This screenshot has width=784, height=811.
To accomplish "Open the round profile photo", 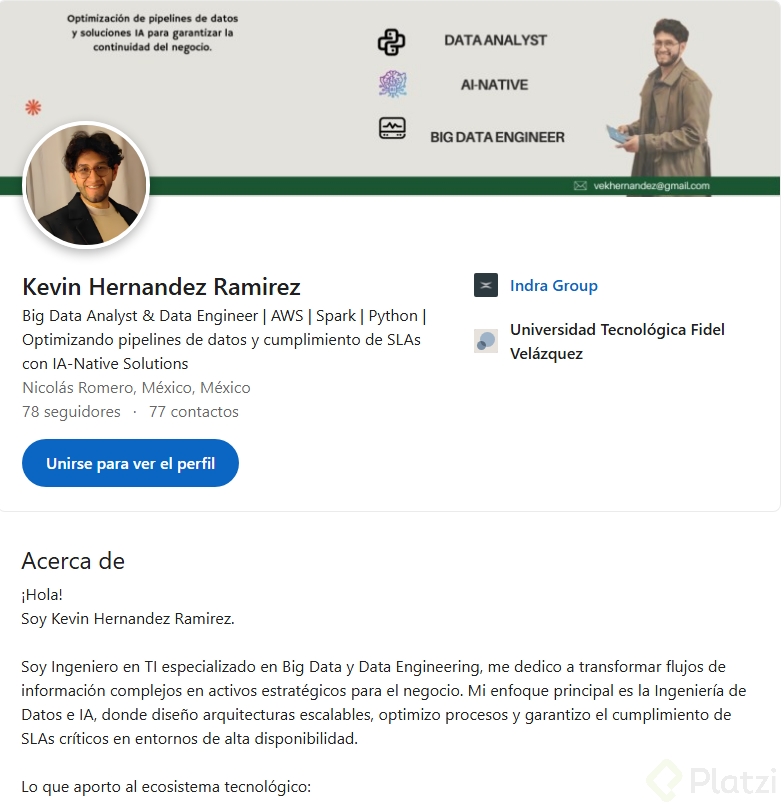I will 86,185.
